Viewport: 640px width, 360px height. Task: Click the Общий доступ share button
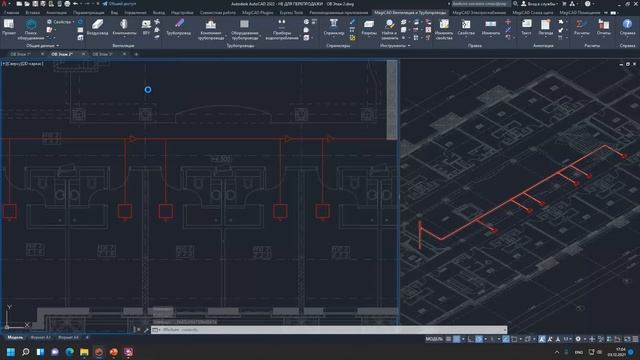point(120,4)
